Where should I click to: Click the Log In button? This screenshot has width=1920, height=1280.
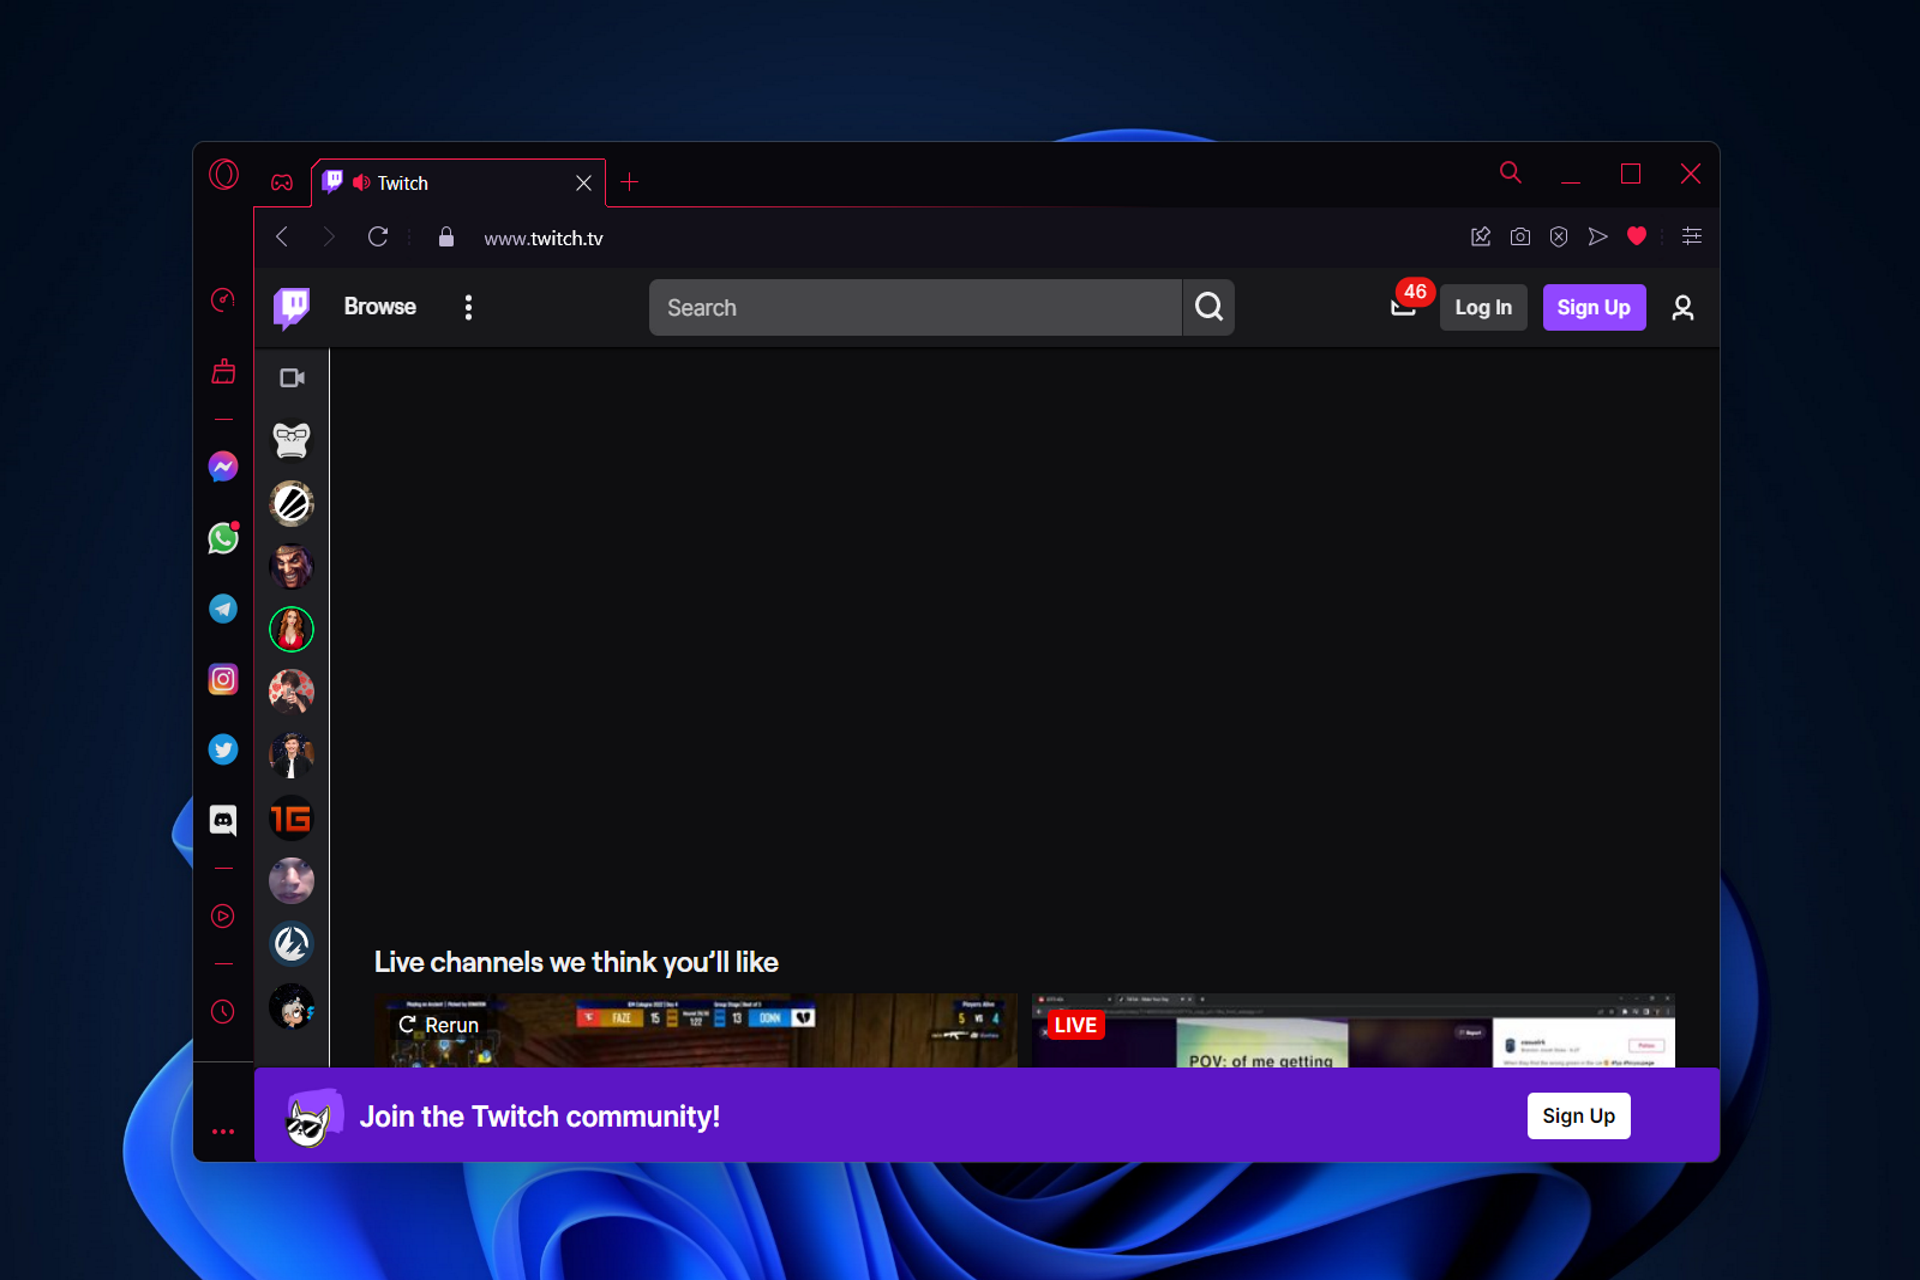coord(1483,308)
